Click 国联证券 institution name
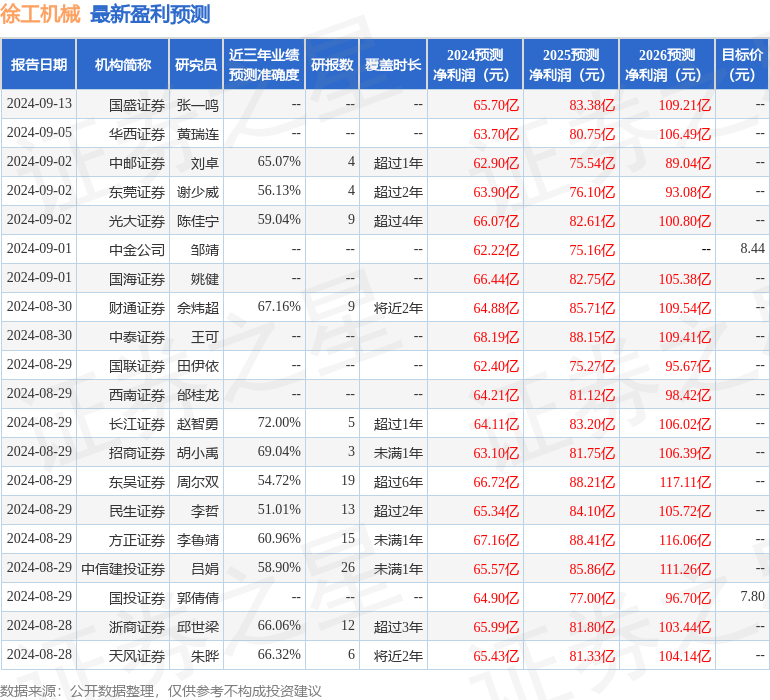The image size is (770, 700). [137, 366]
